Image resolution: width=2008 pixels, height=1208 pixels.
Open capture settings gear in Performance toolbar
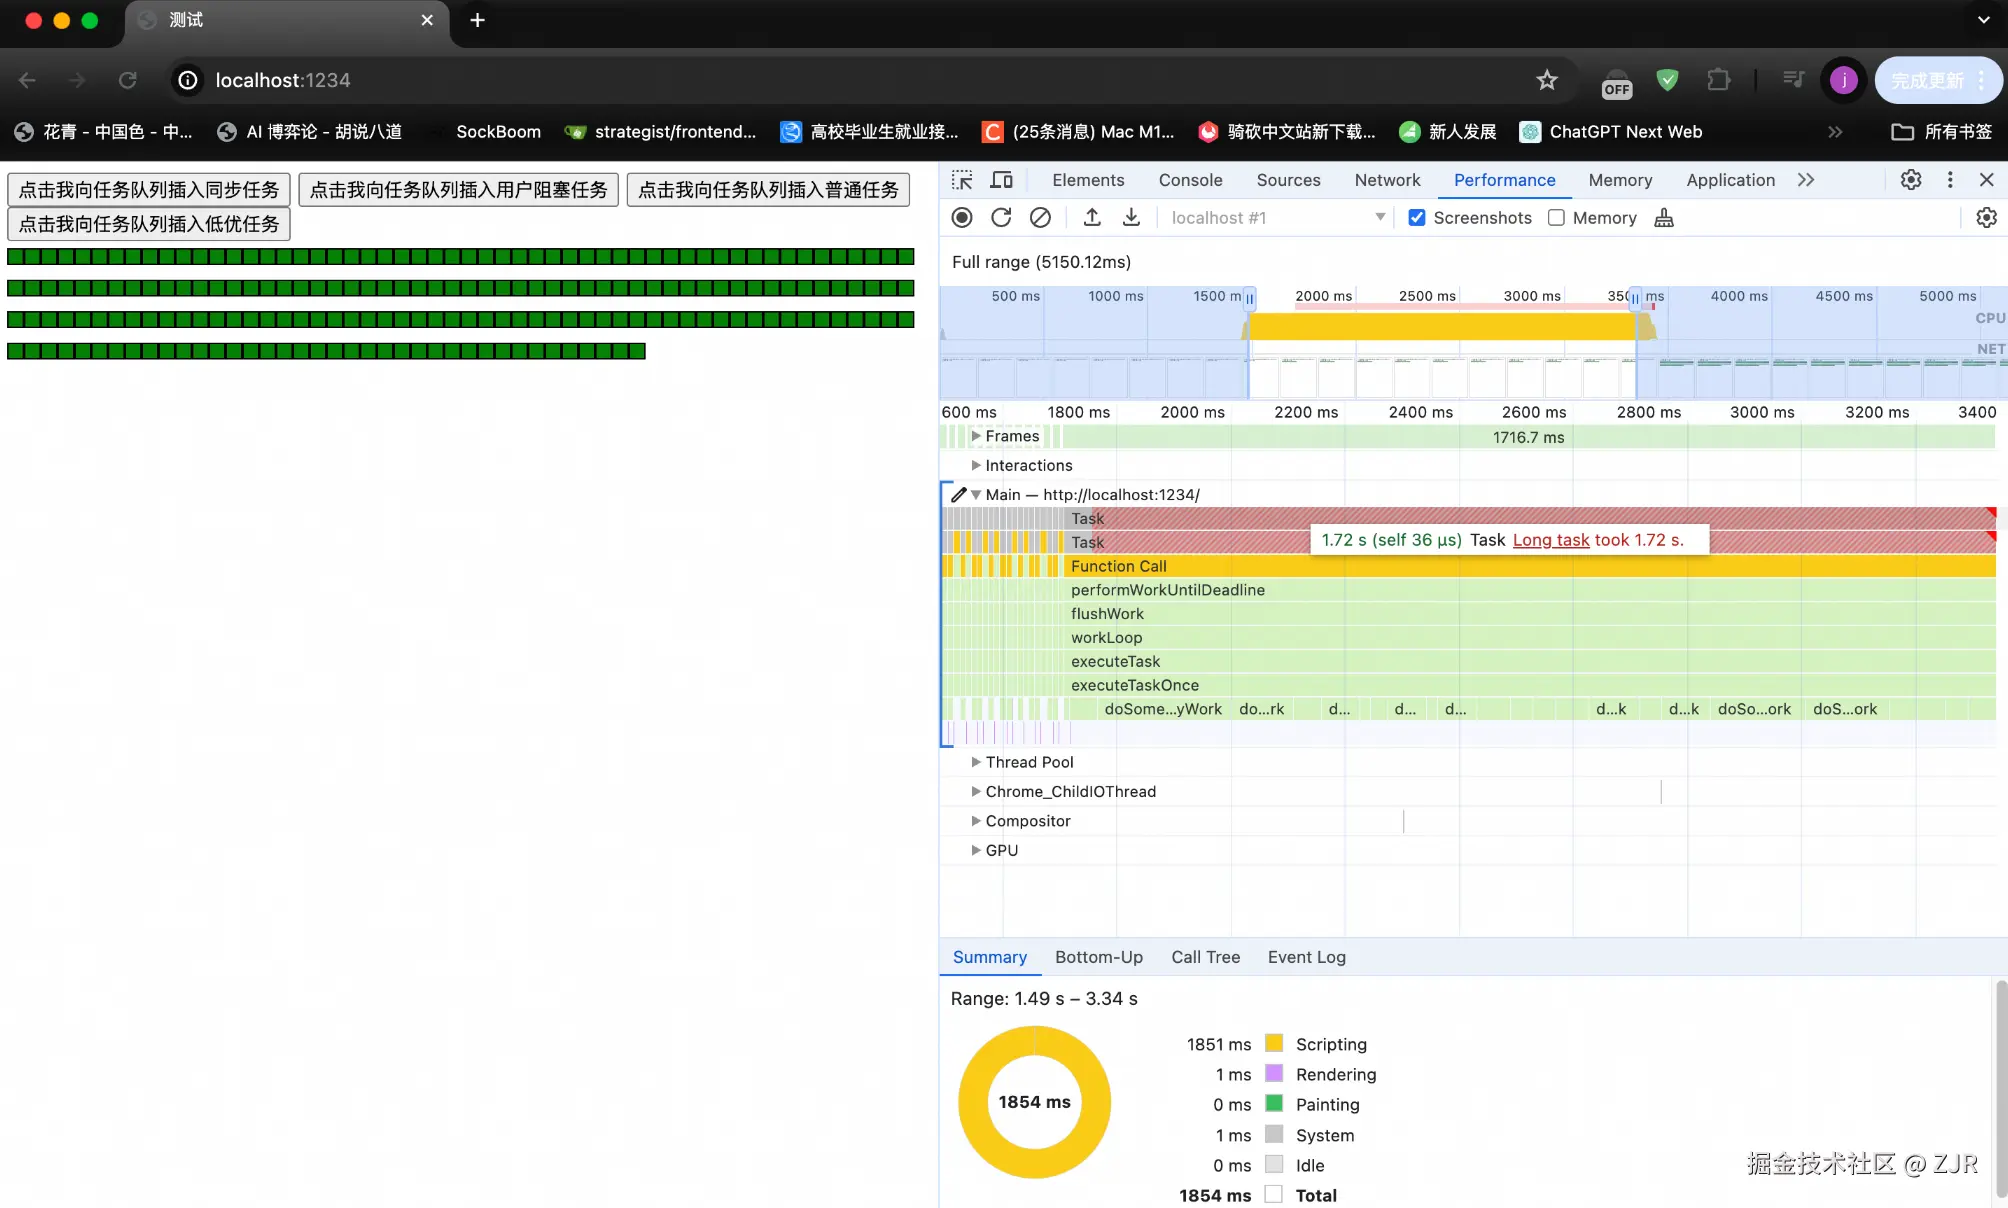(x=1986, y=218)
